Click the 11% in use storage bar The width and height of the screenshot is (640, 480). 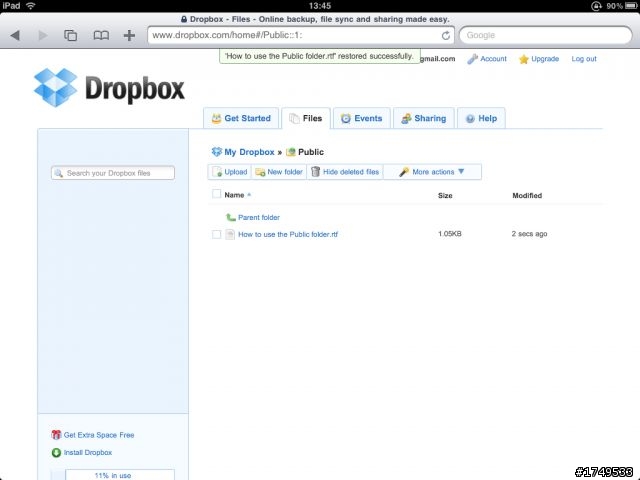click(113, 474)
